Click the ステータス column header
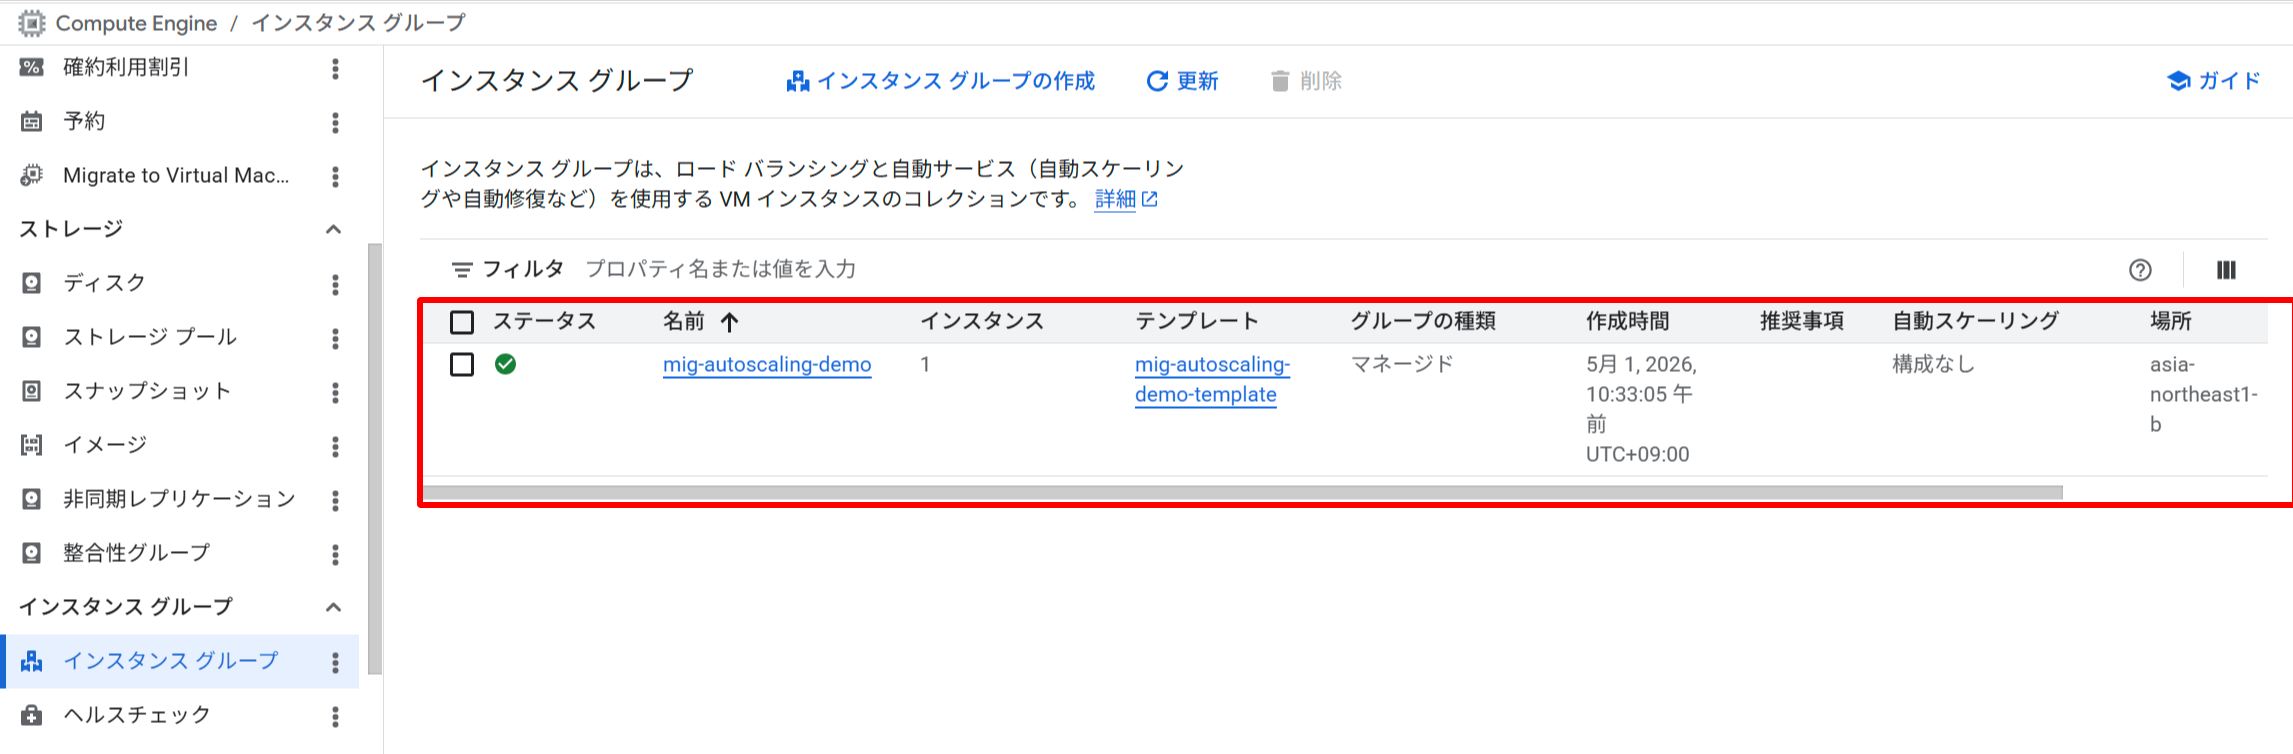The width and height of the screenshot is (2293, 754). (544, 321)
